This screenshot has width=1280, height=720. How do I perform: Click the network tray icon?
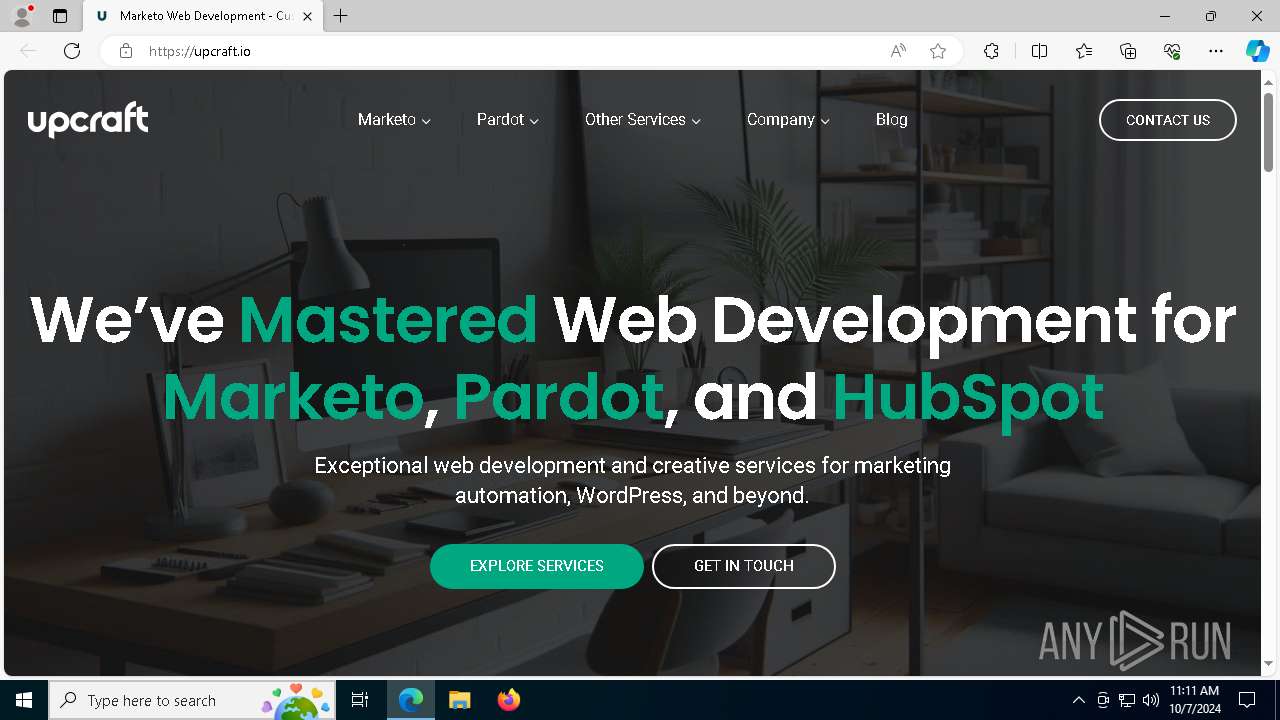1127,700
